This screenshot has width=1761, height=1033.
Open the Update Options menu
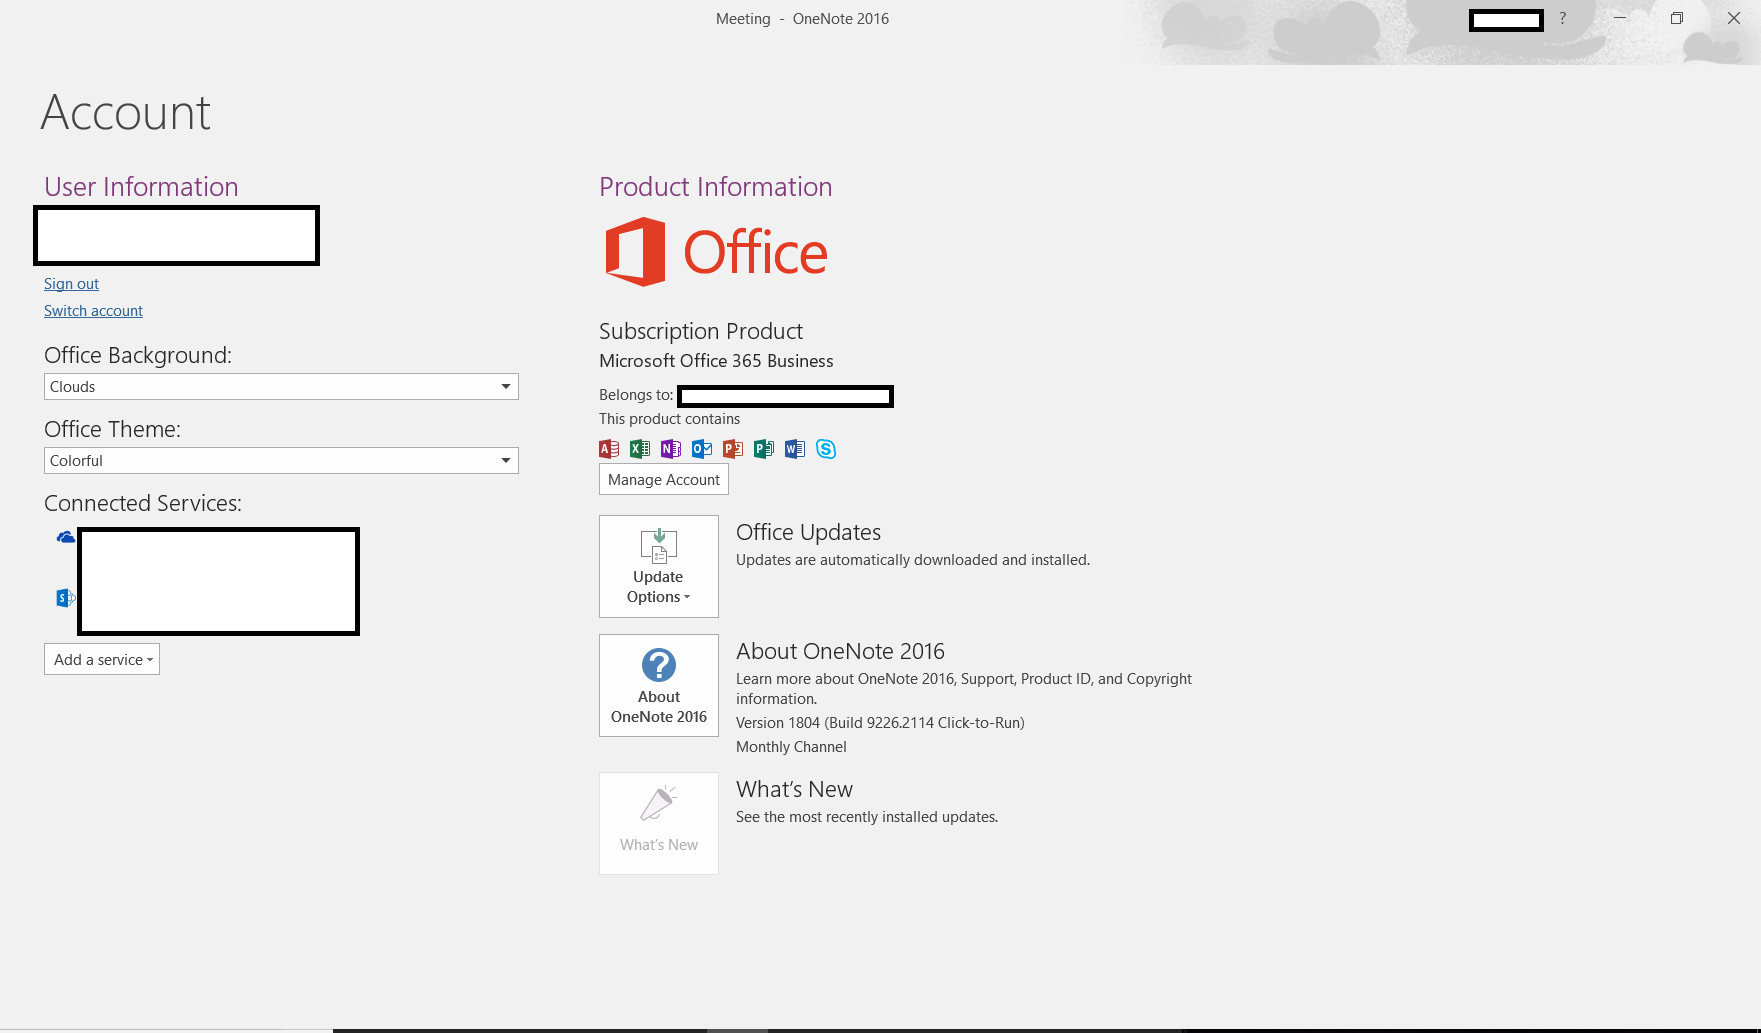click(x=659, y=567)
